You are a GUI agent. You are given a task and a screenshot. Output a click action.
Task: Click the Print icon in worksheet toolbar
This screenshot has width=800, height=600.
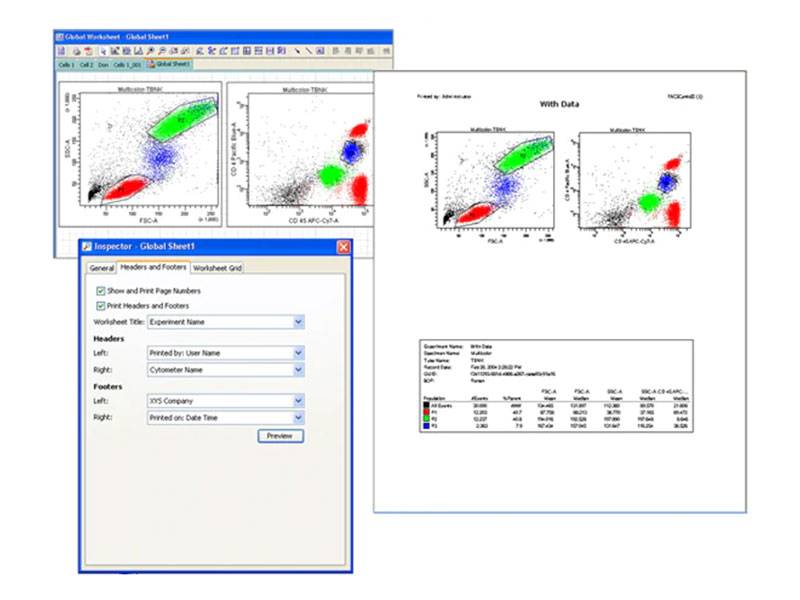point(76,51)
